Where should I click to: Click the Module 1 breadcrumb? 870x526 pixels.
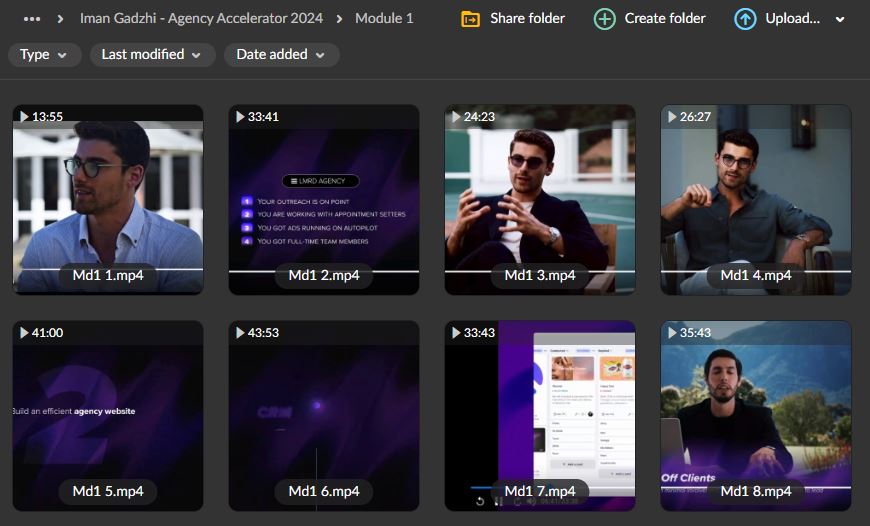coord(384,18)
